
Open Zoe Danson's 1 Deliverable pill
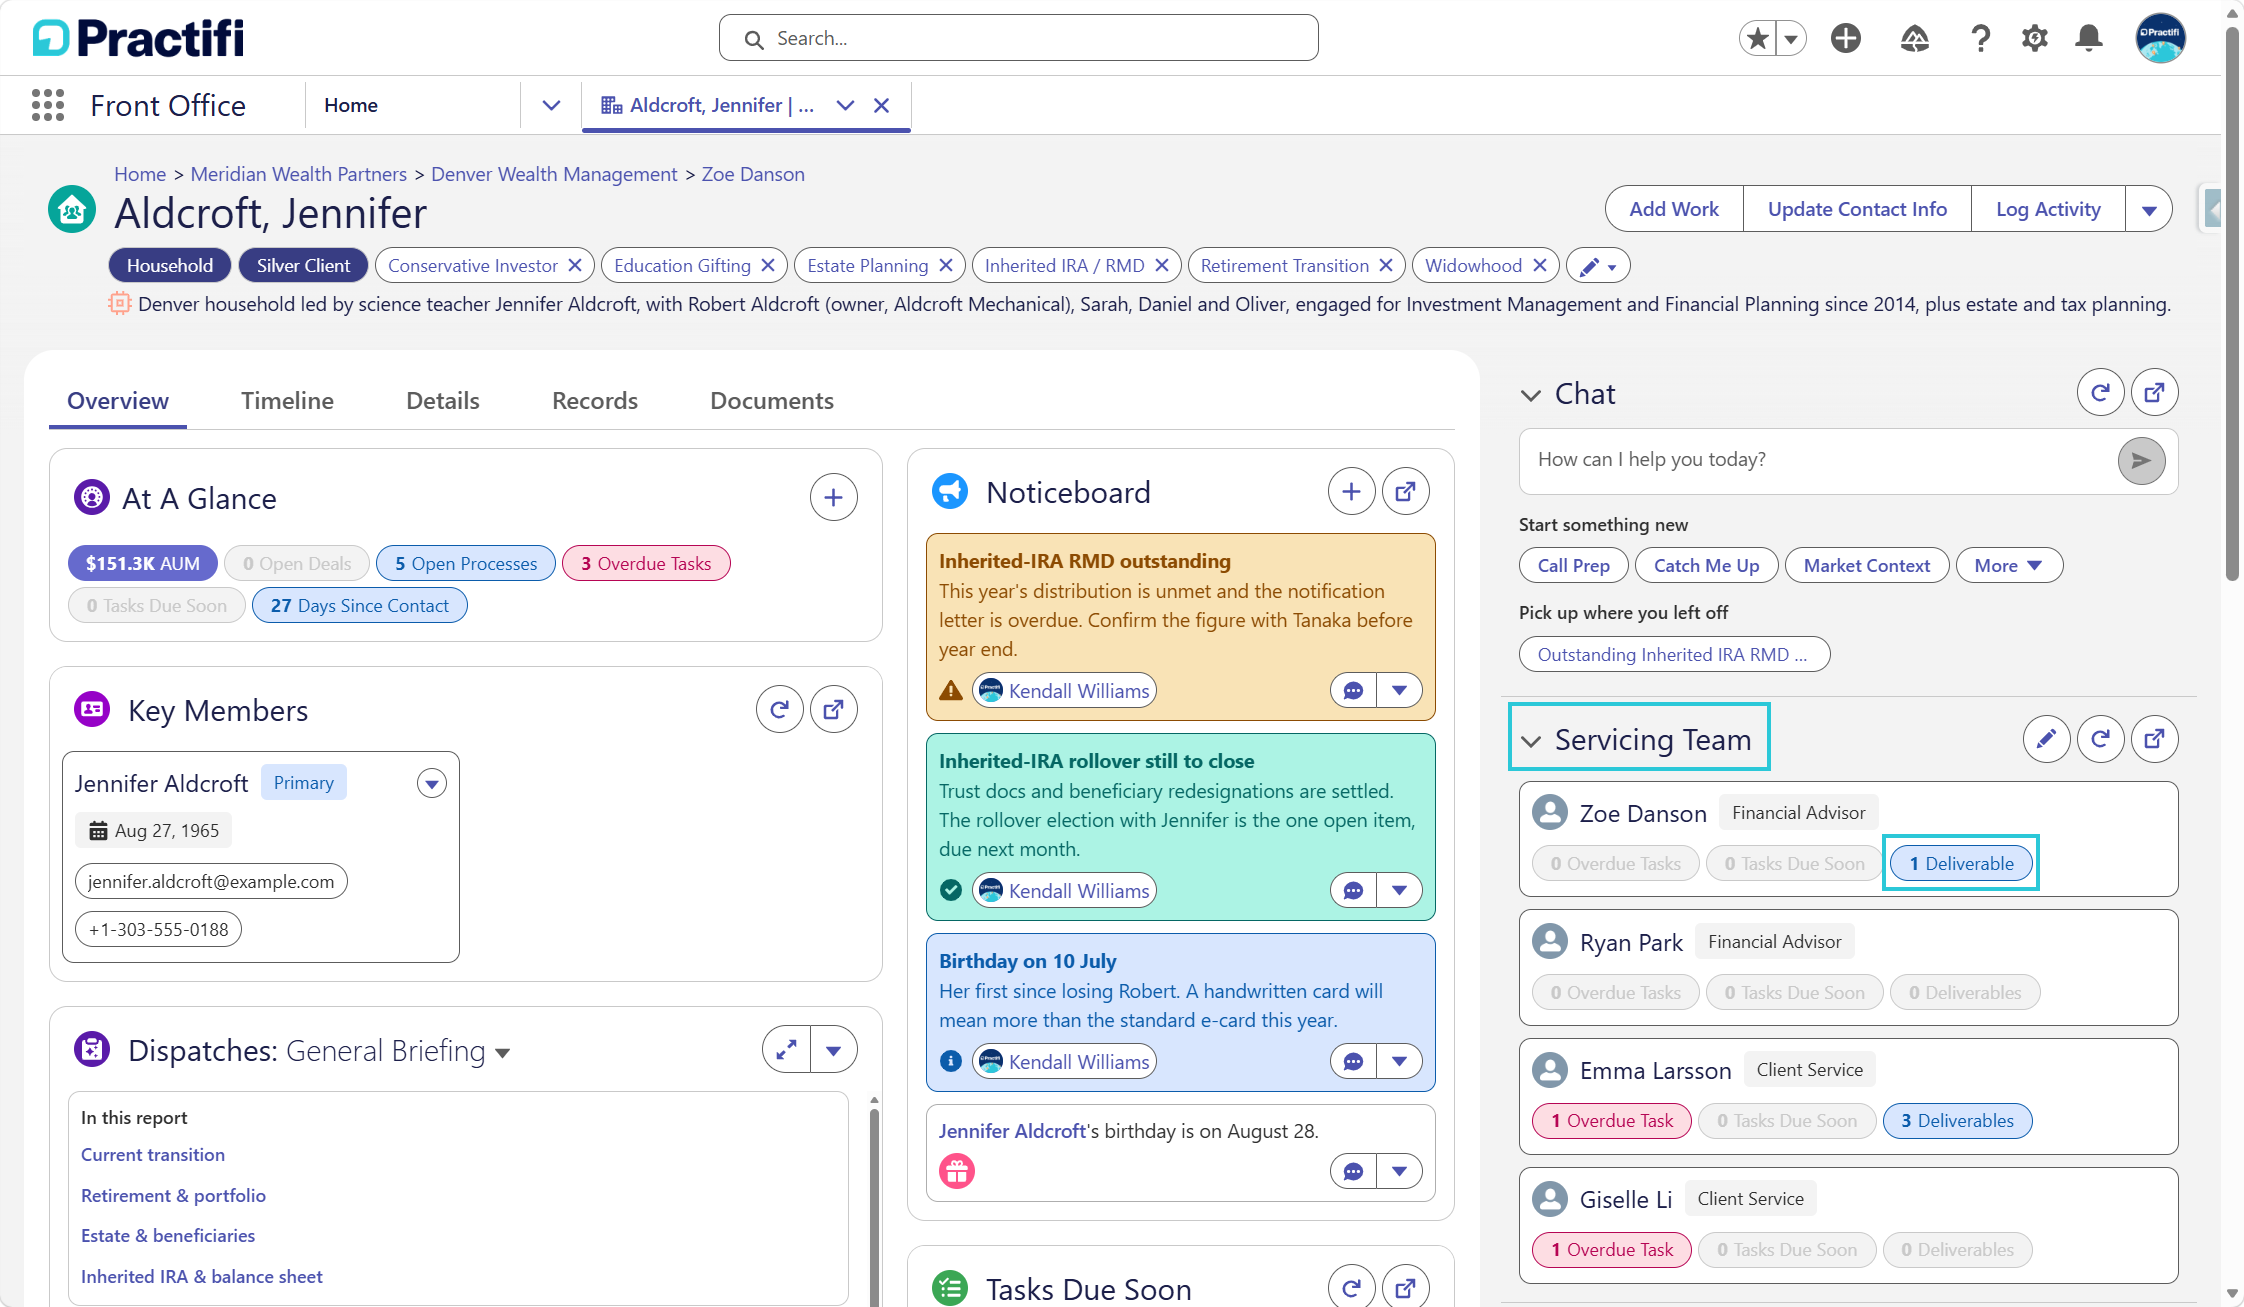click(x=1960, y=864)
